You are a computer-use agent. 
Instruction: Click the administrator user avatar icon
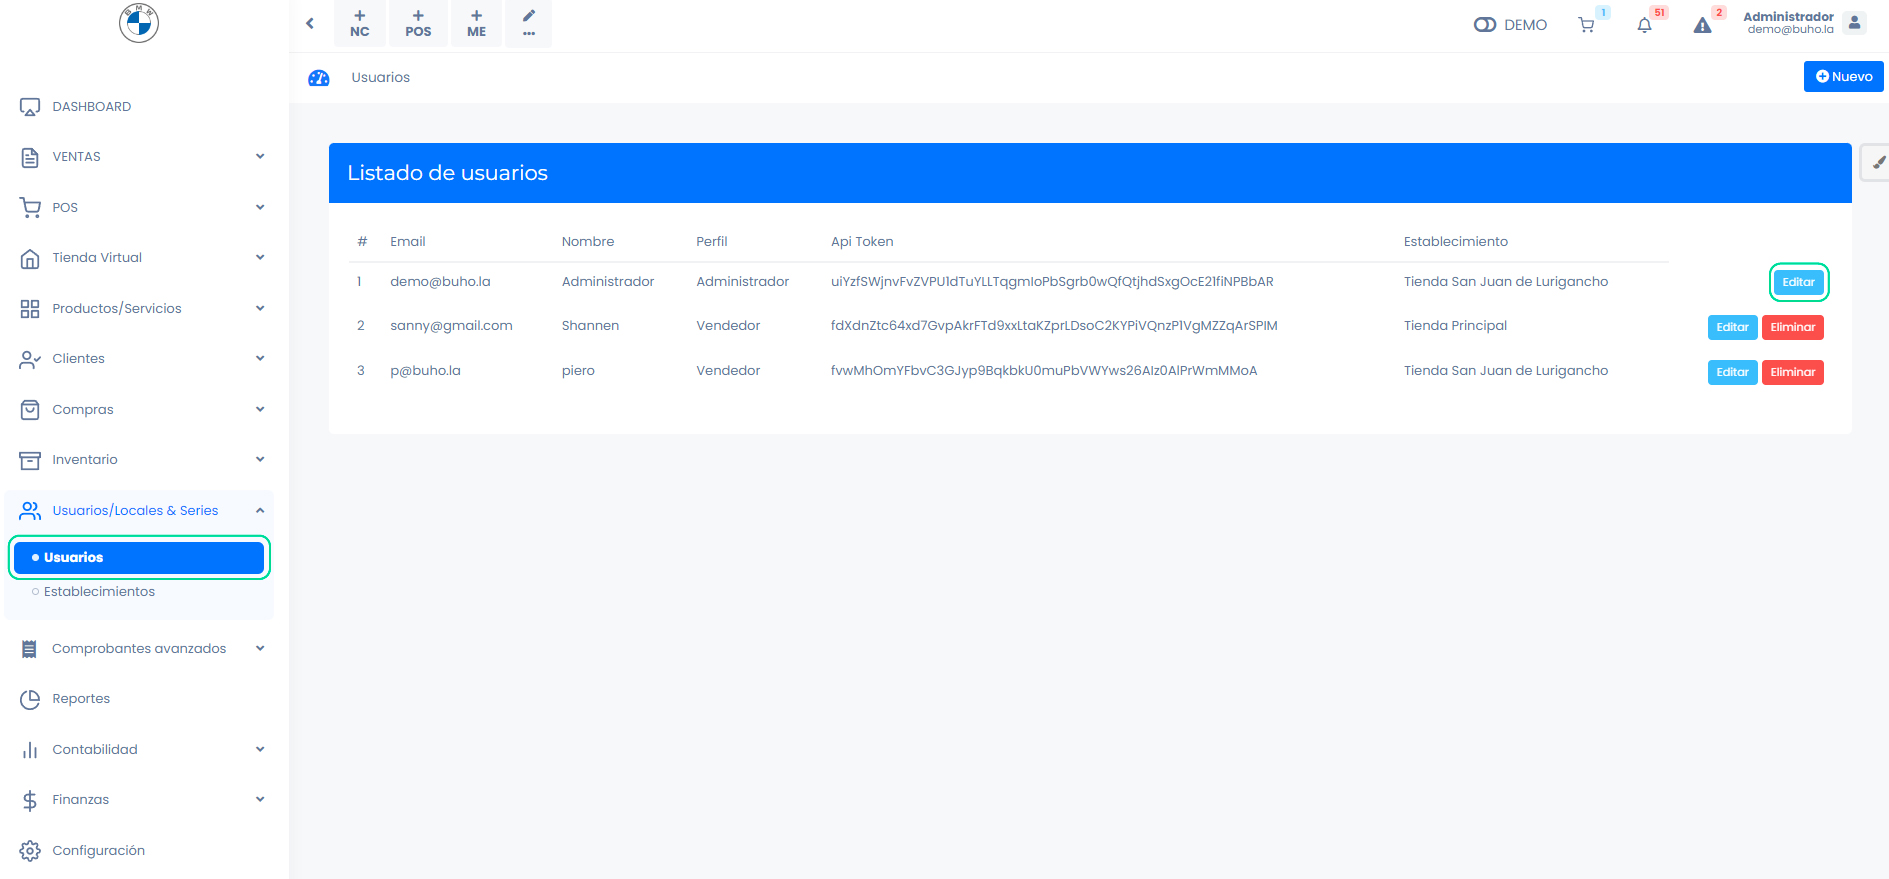[x=1855, y=23]
